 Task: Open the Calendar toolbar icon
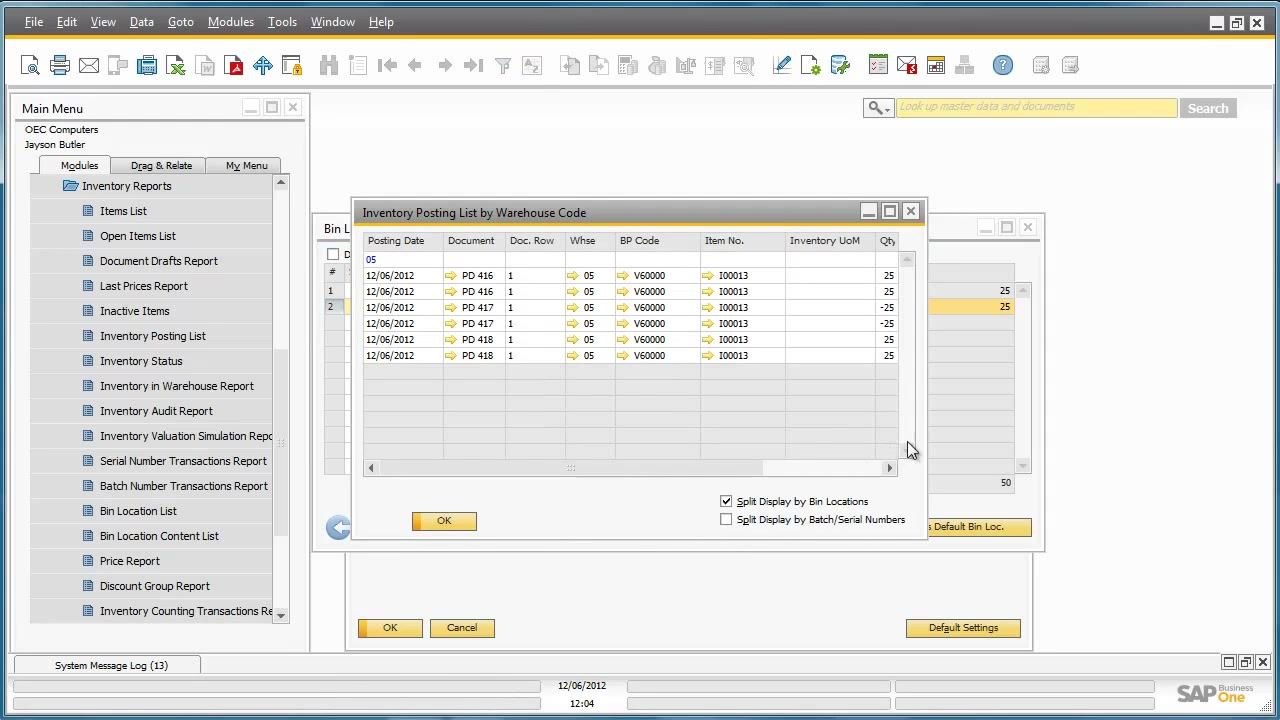(x=936, y=66)
